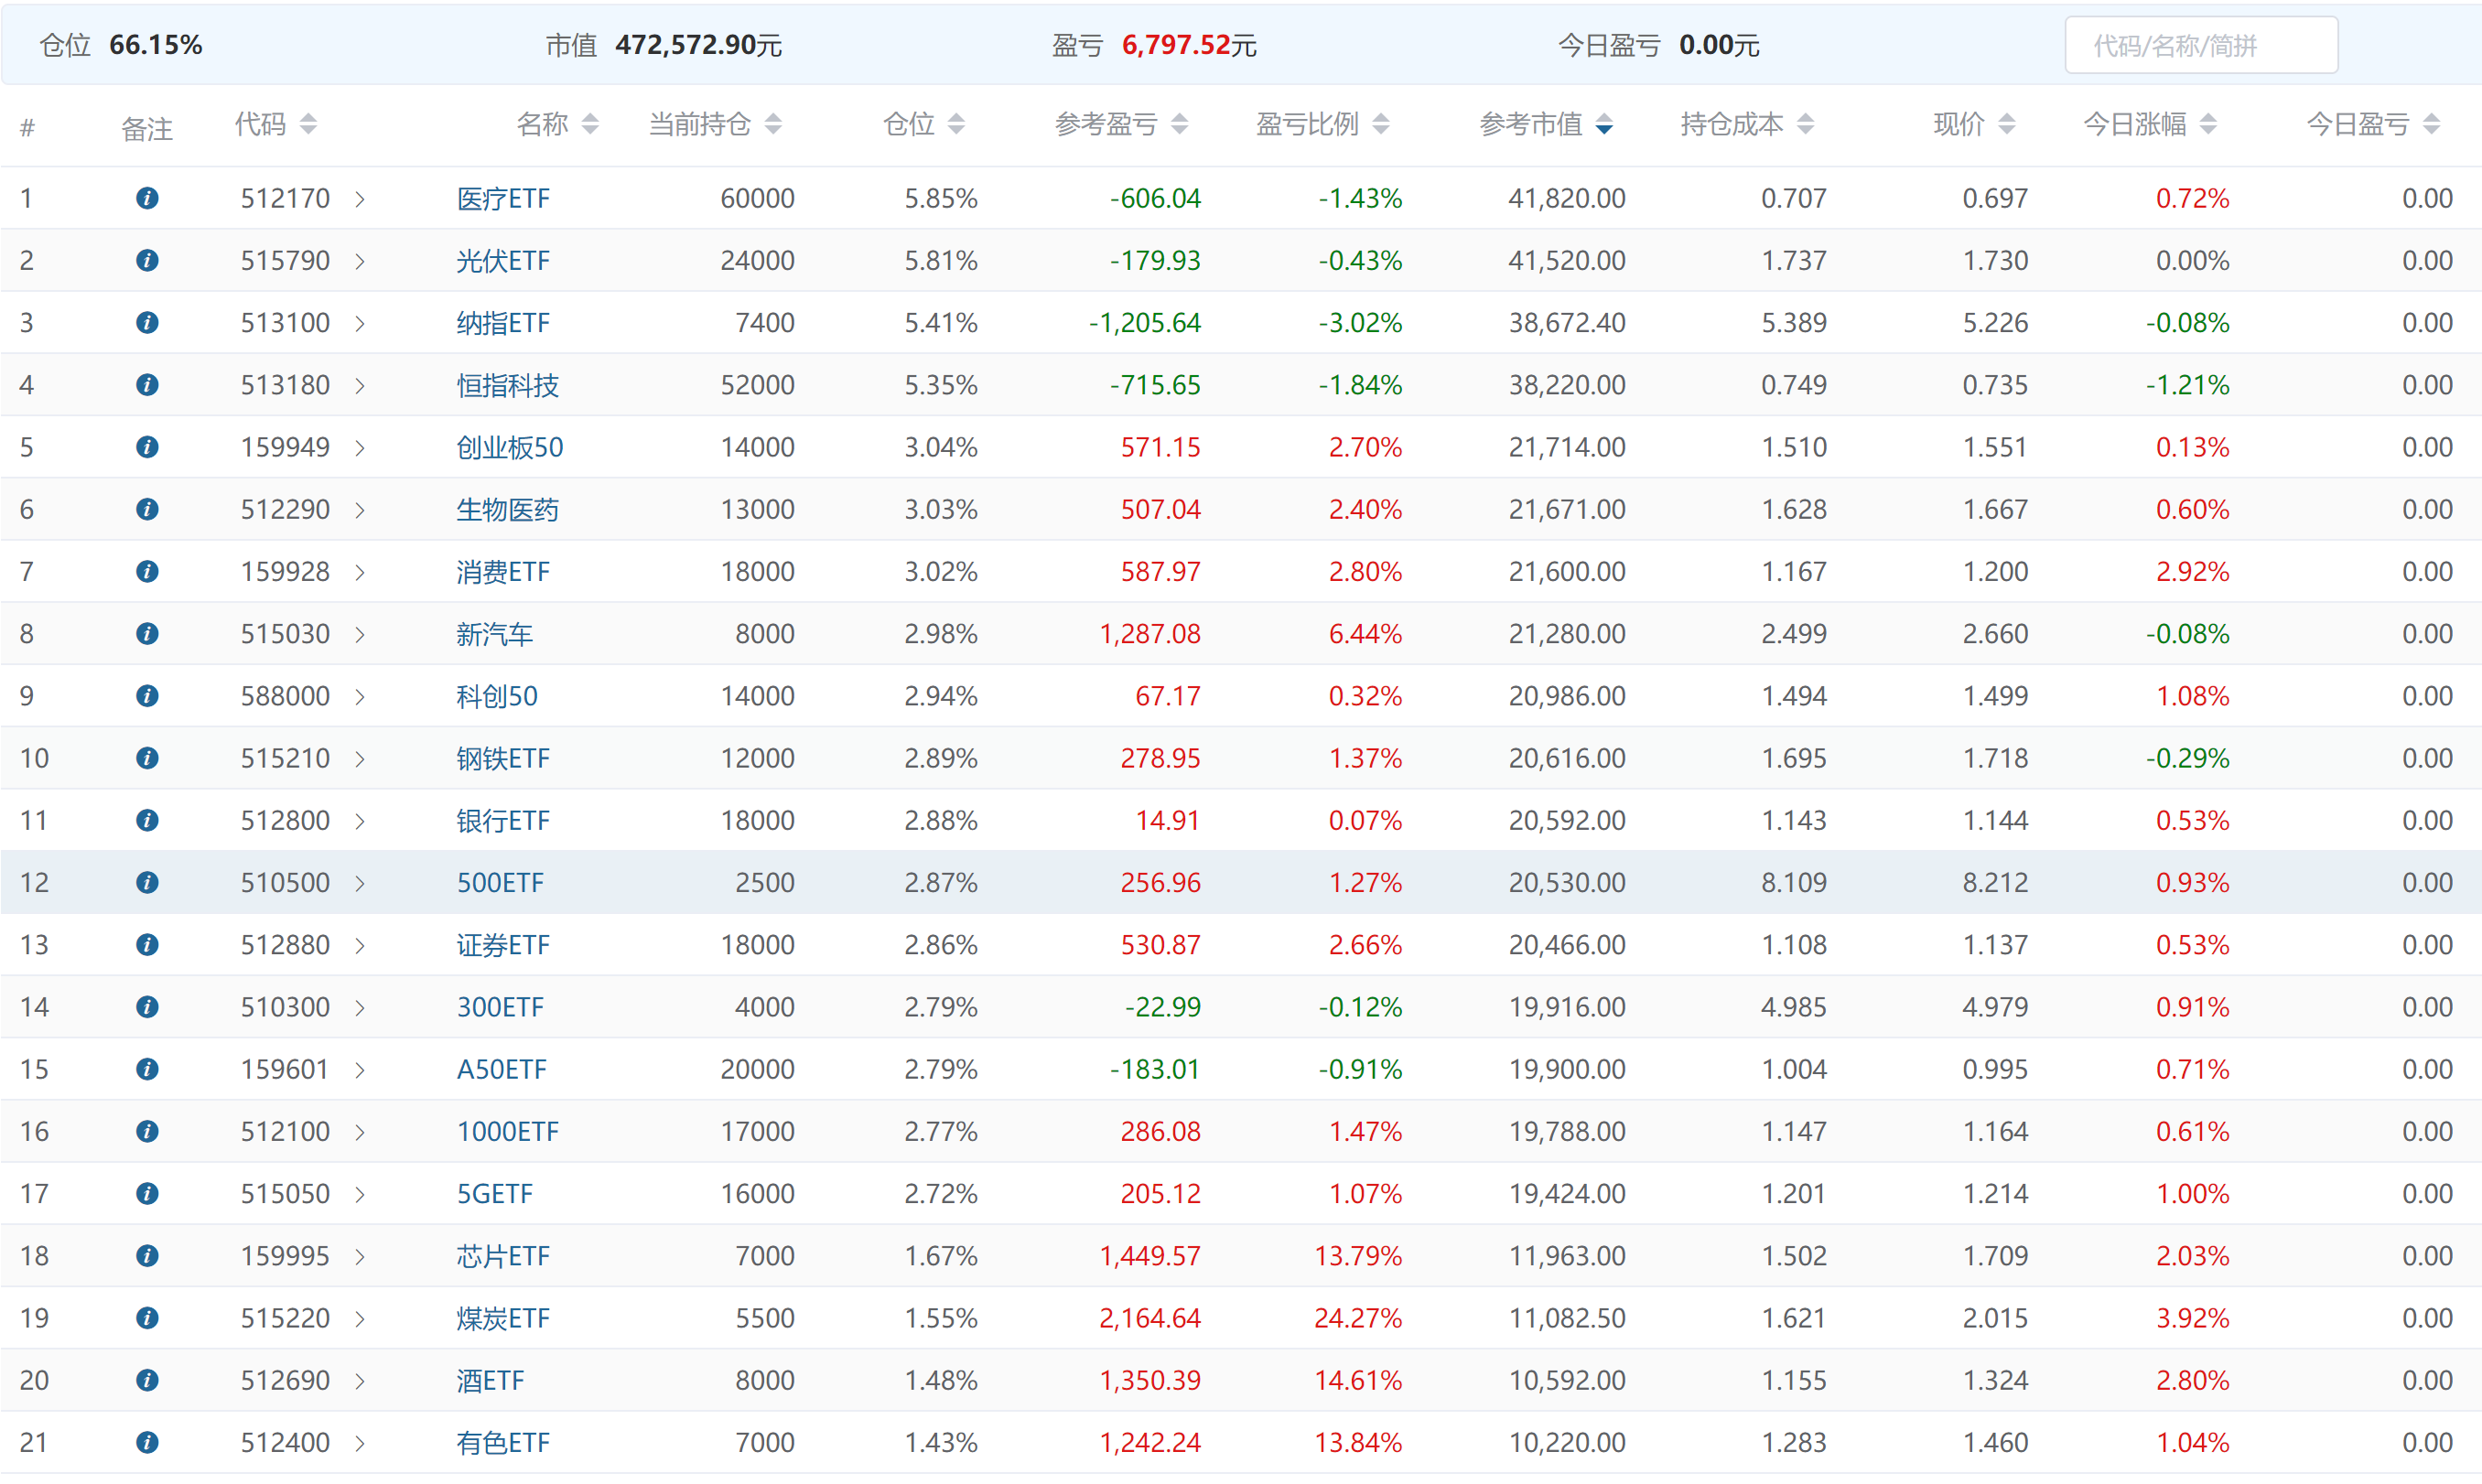Click the info icon for 医疗ETF row
This screenshot has width=2482, height=1484.
(x=147, y=198)
